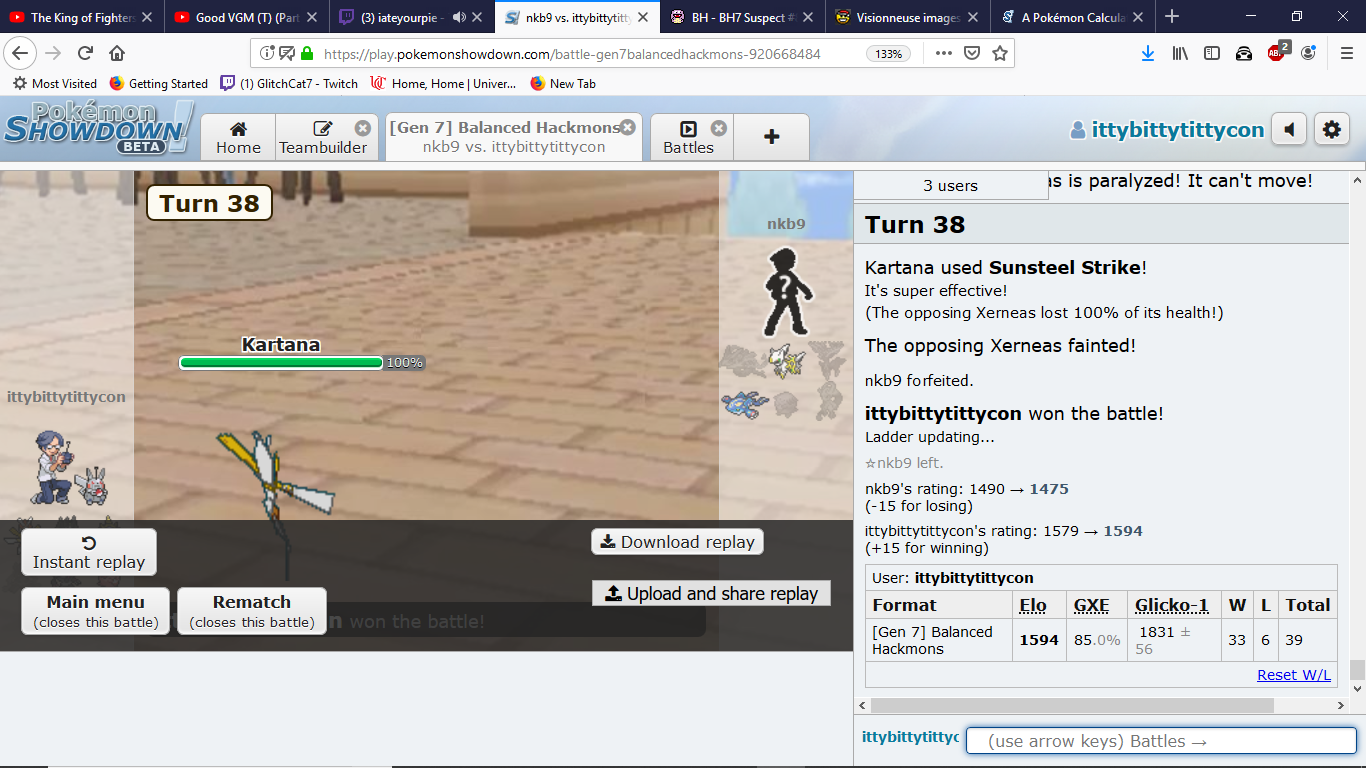Open ittybittytittycon username menu
1366x768 pixels.
1167,130
